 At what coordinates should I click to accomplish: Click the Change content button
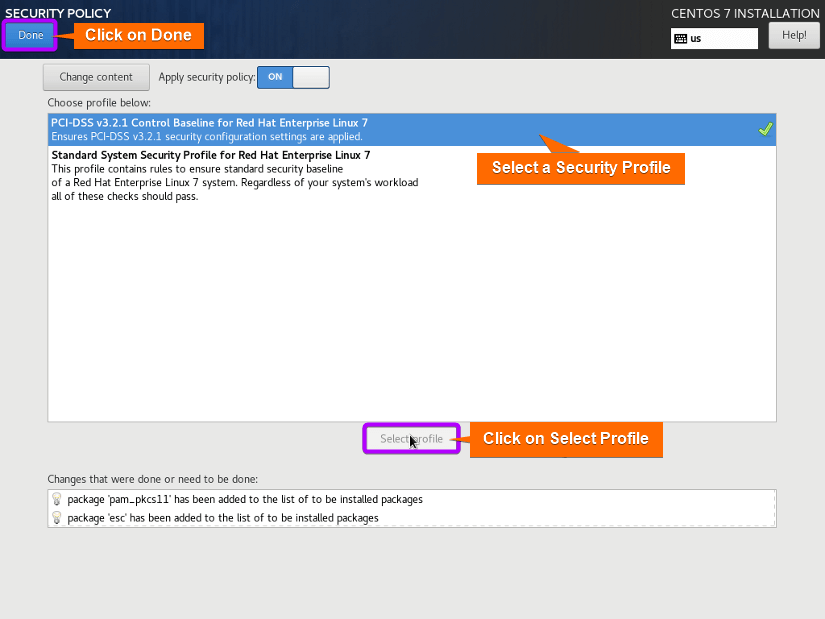tap(96, 77)
